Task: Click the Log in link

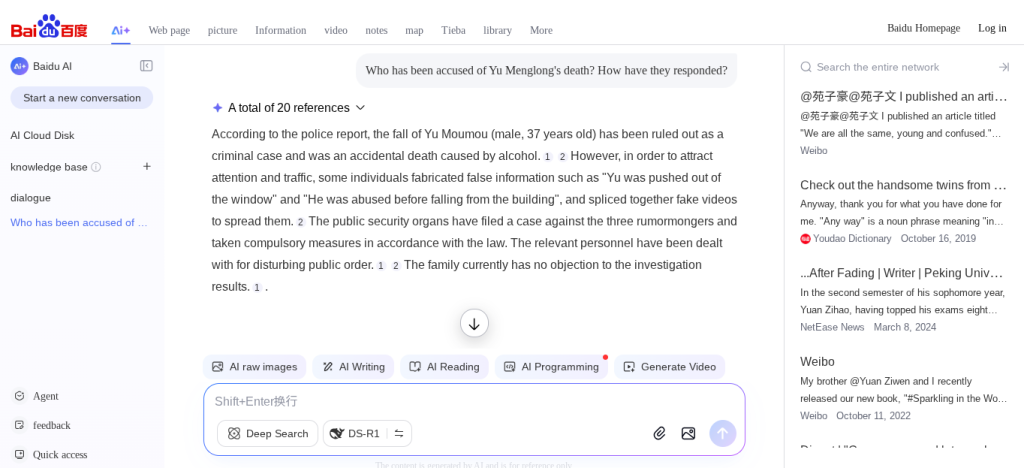Action: [x=992, y=28]
